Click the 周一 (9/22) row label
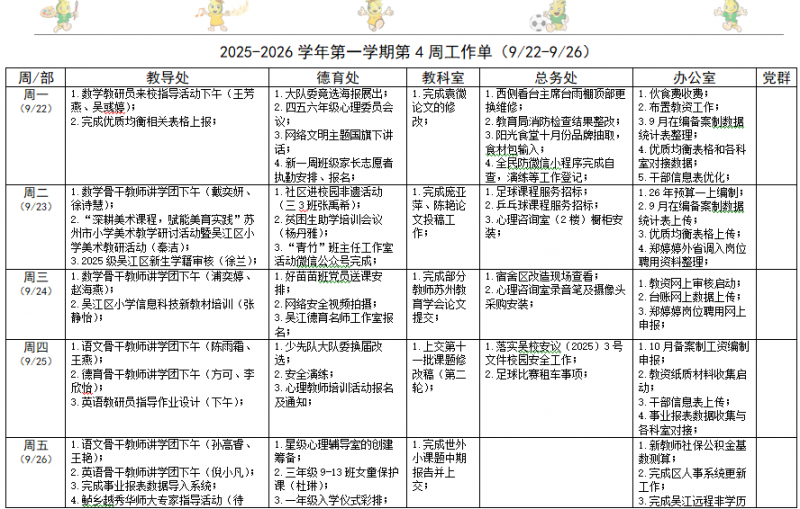 [x=37, y=101]
